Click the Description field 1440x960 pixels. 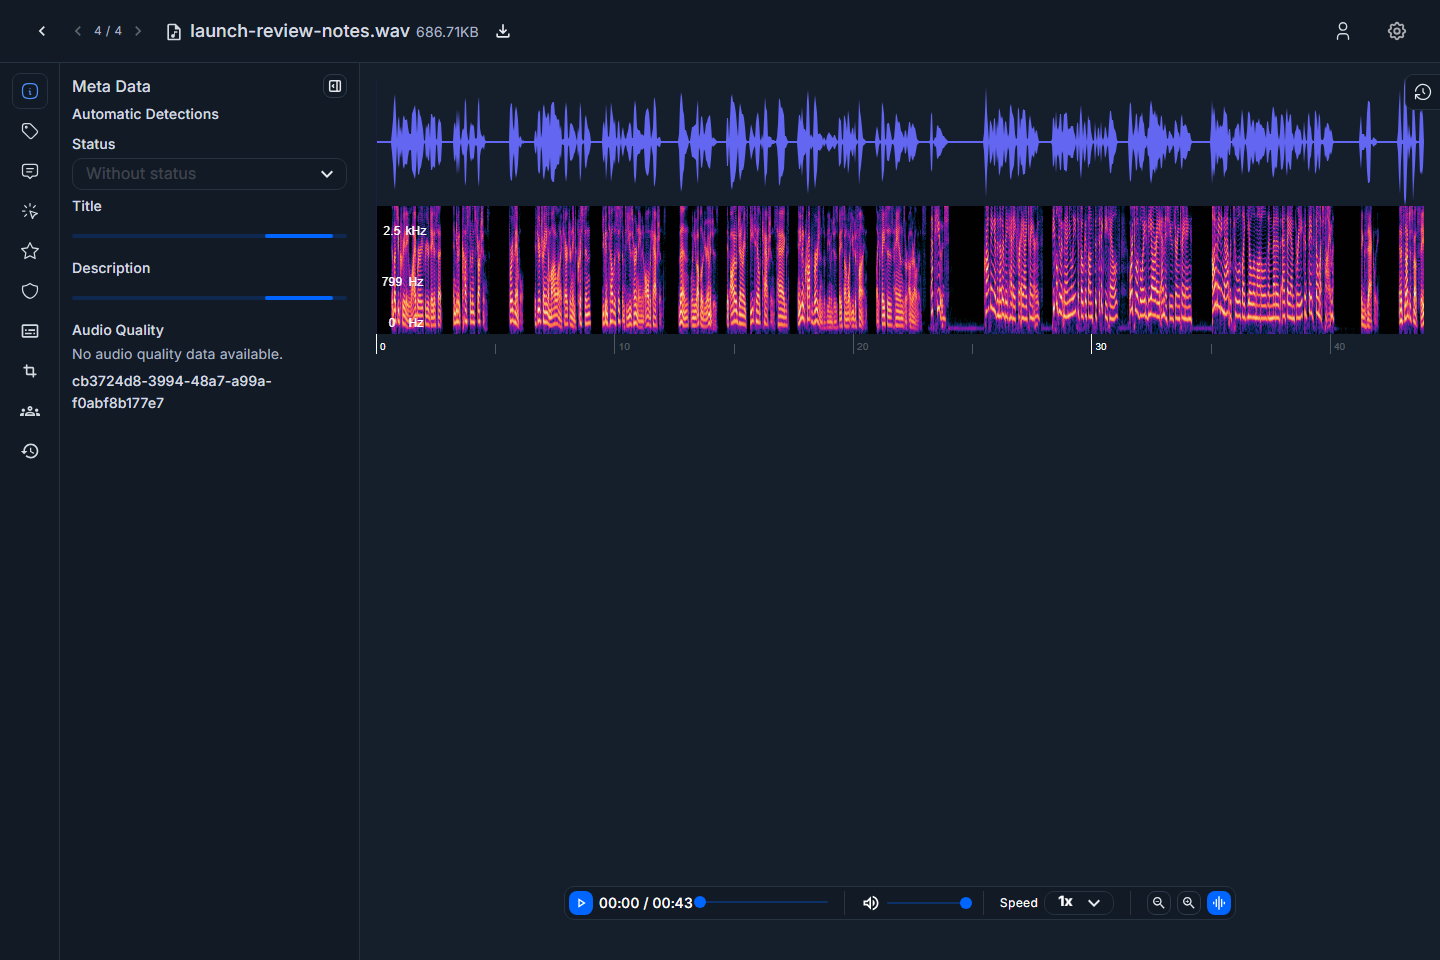click(x=209, y=298)
